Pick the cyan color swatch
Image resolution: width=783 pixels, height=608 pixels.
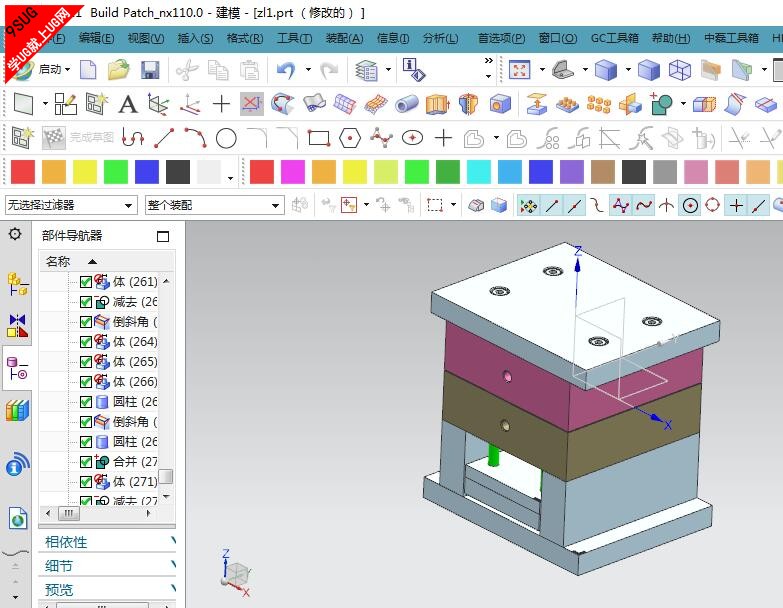(x=479, y=172)
